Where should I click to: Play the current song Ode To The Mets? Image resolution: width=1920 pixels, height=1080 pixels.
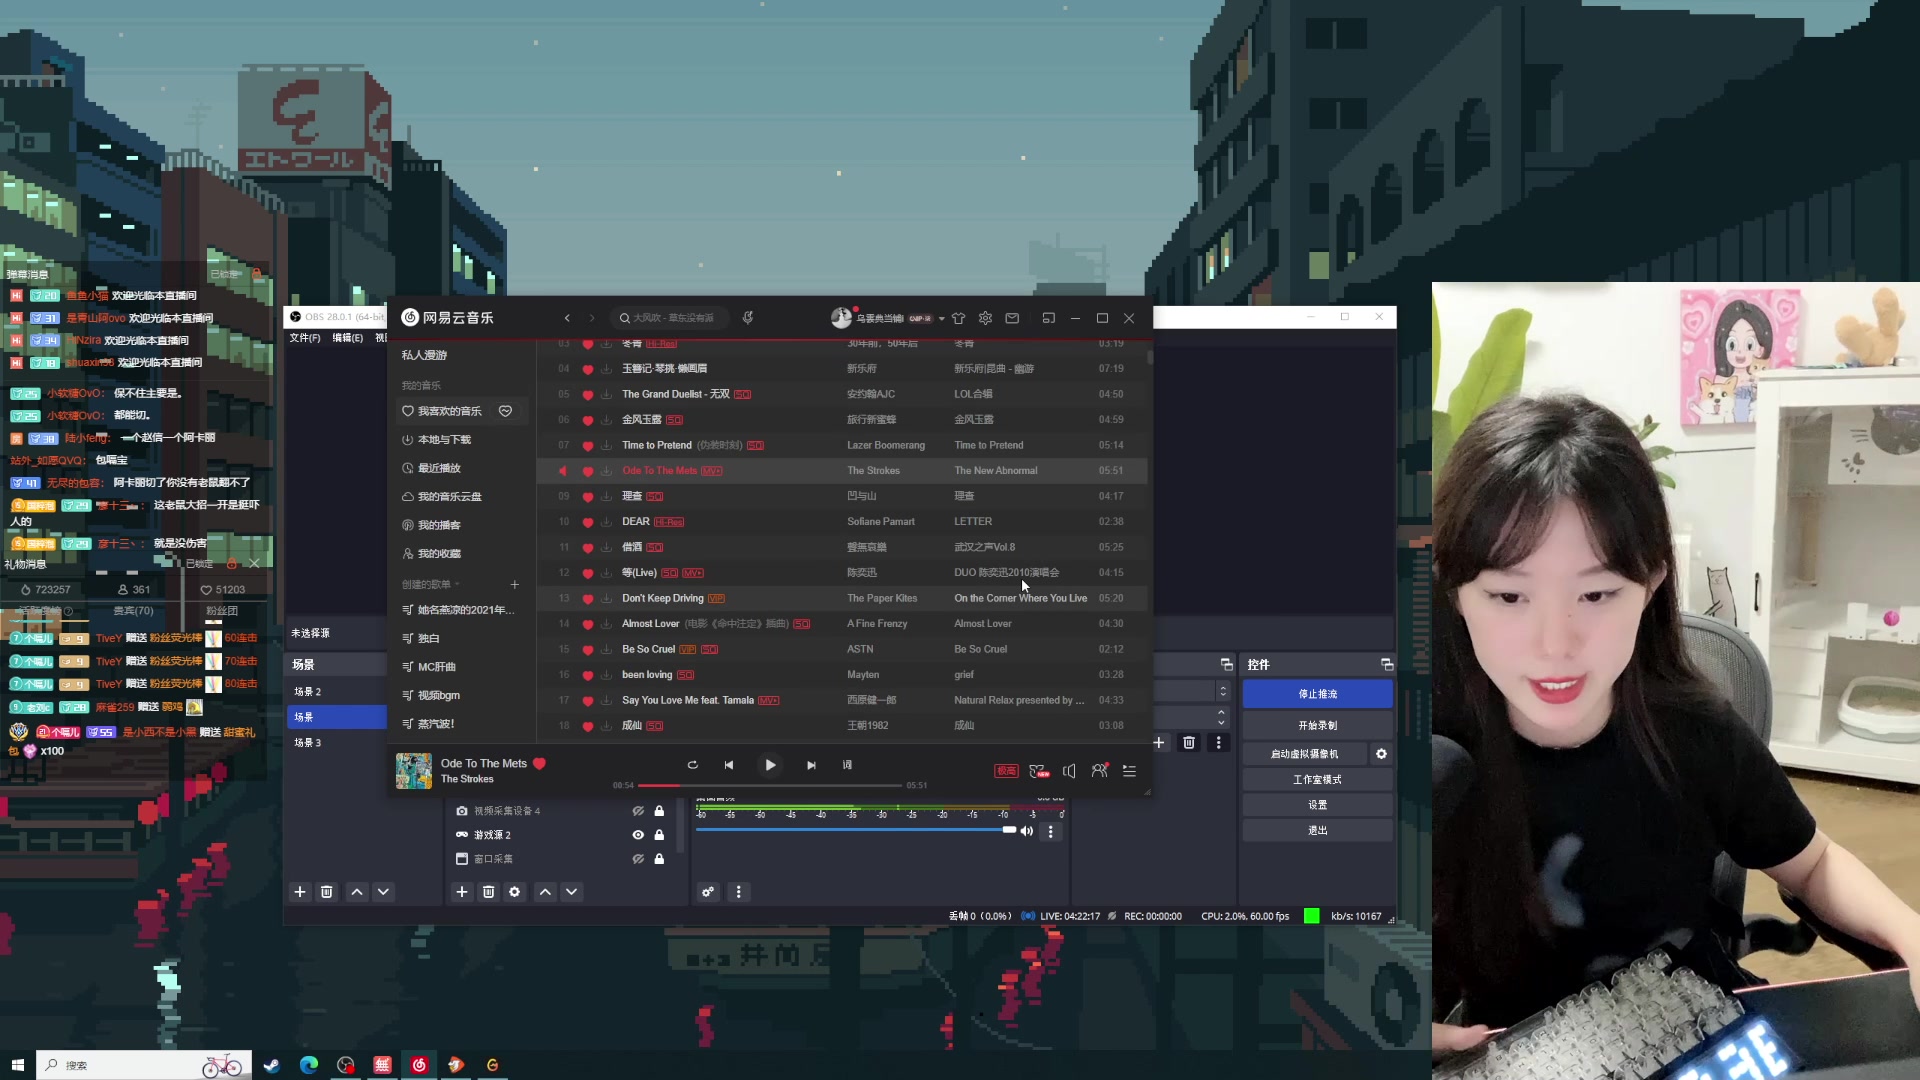click(770, 765)
